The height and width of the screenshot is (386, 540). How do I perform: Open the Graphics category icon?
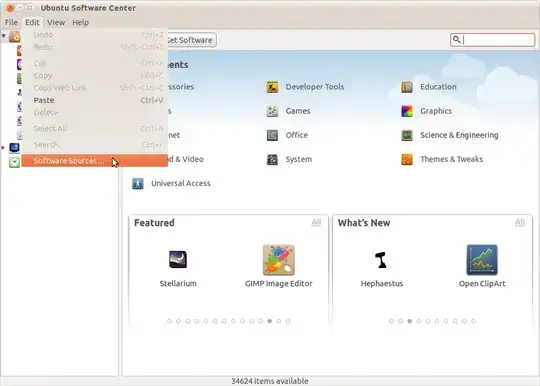407,111
